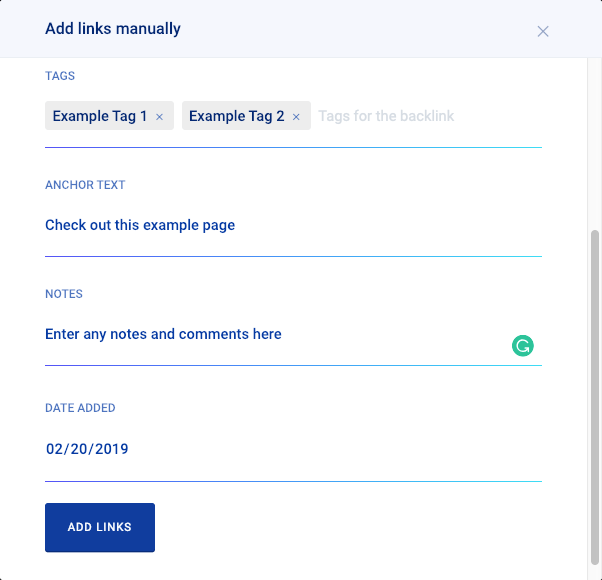Click the TAGS field label

(60, 76)
